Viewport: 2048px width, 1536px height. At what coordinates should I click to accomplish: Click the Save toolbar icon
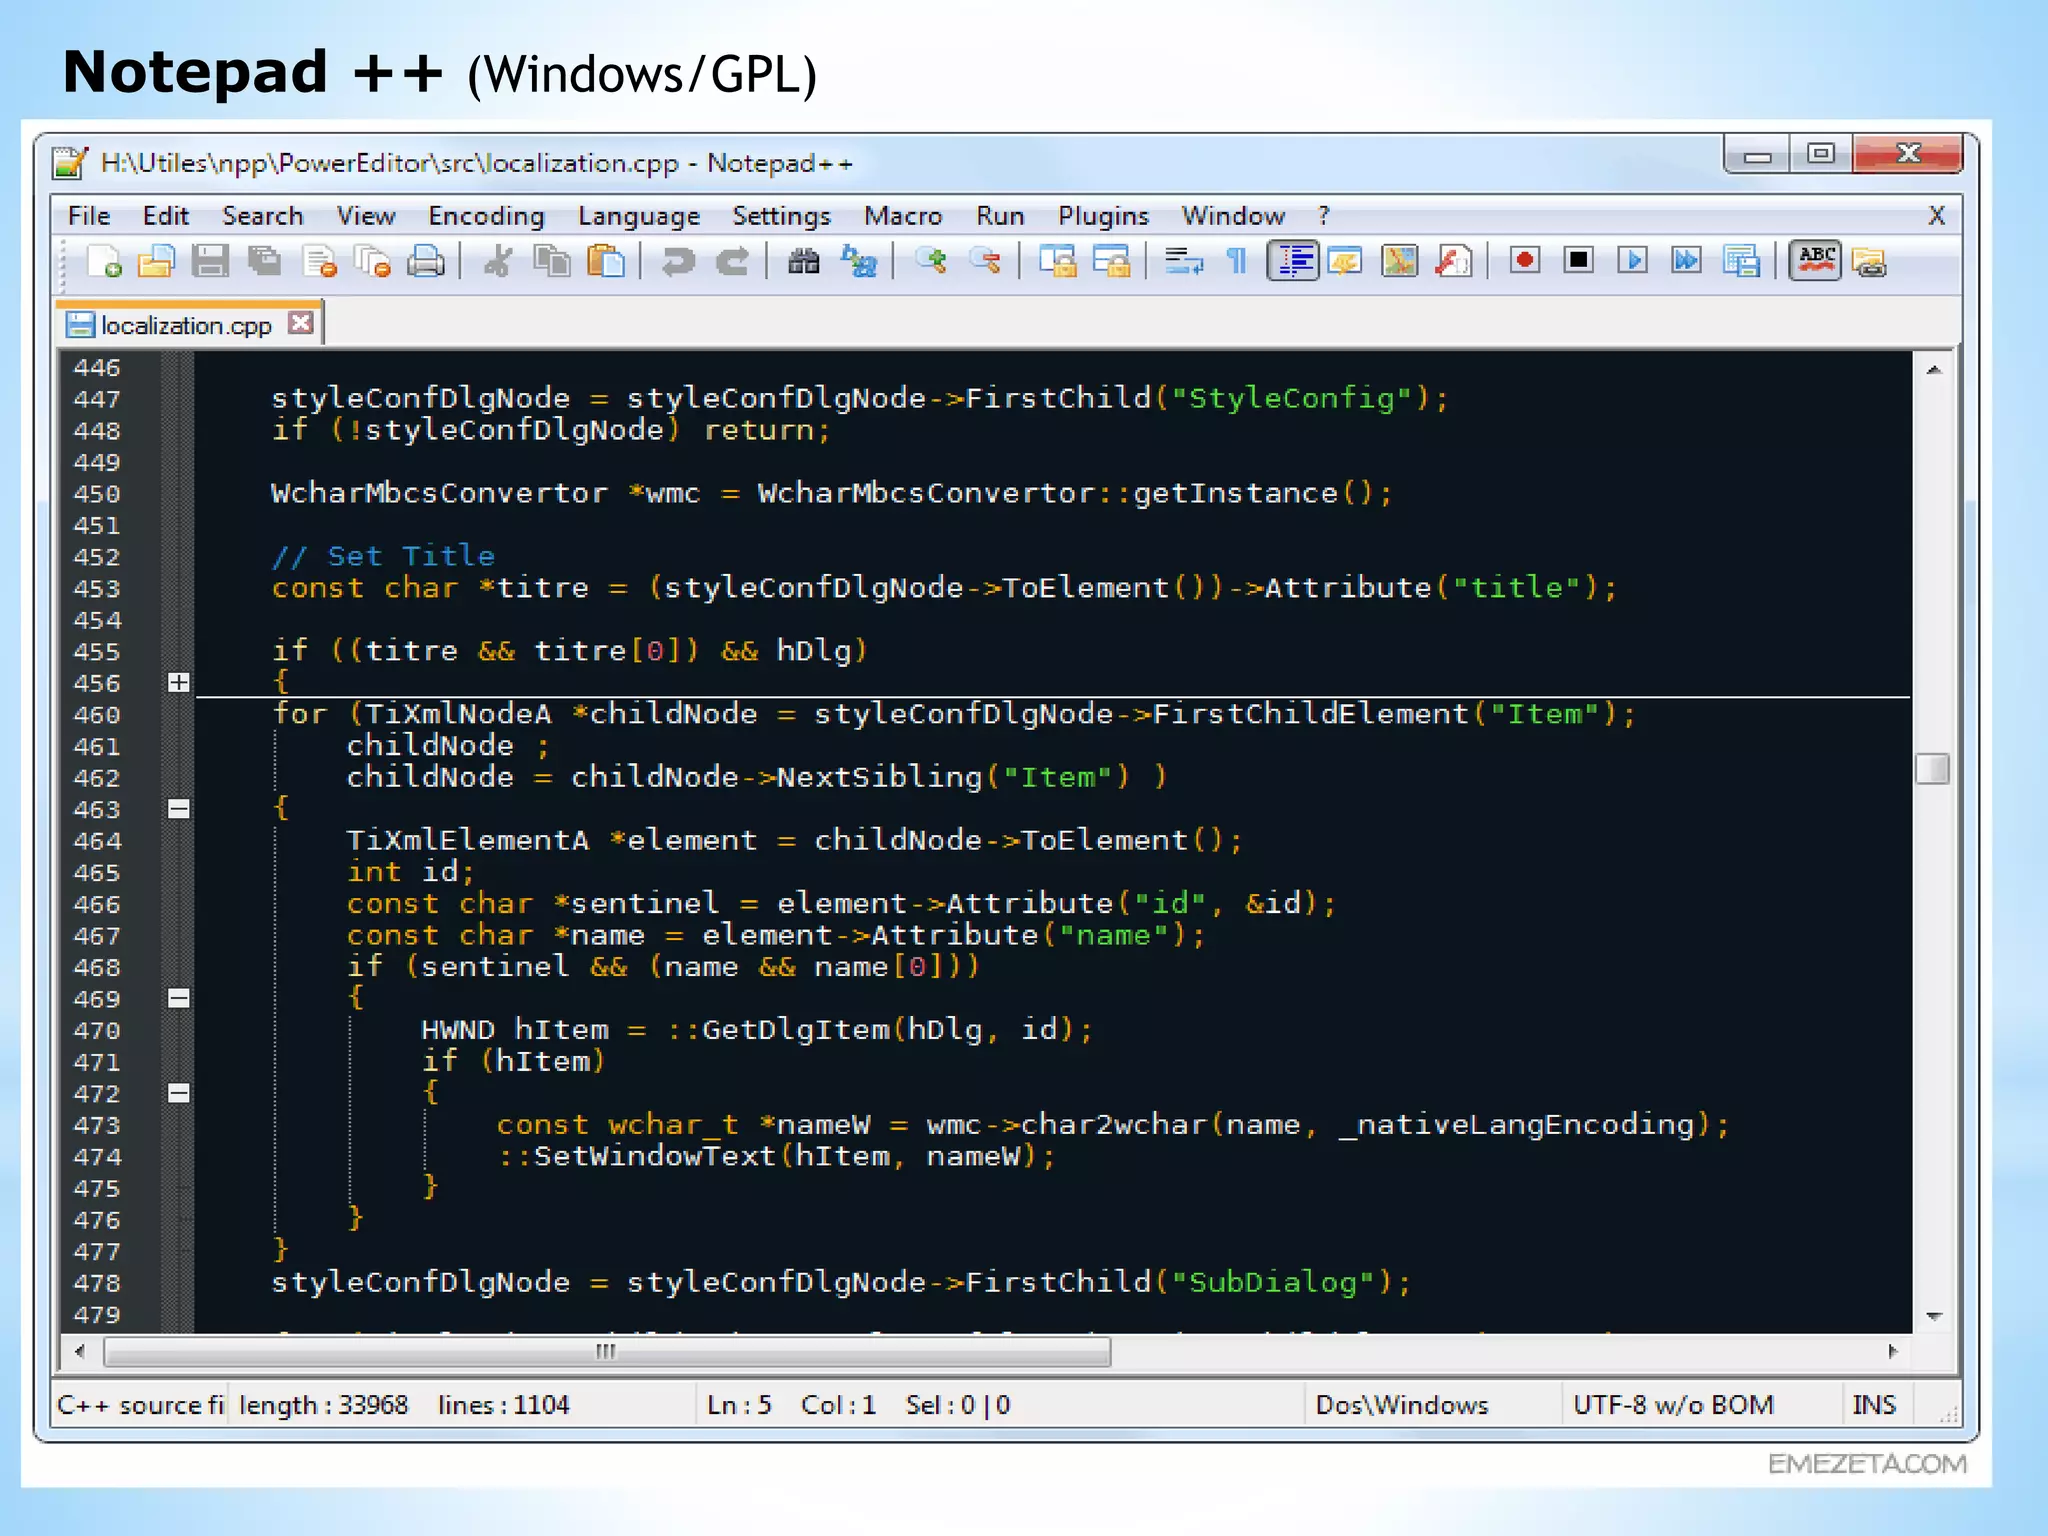coord(210,262)
